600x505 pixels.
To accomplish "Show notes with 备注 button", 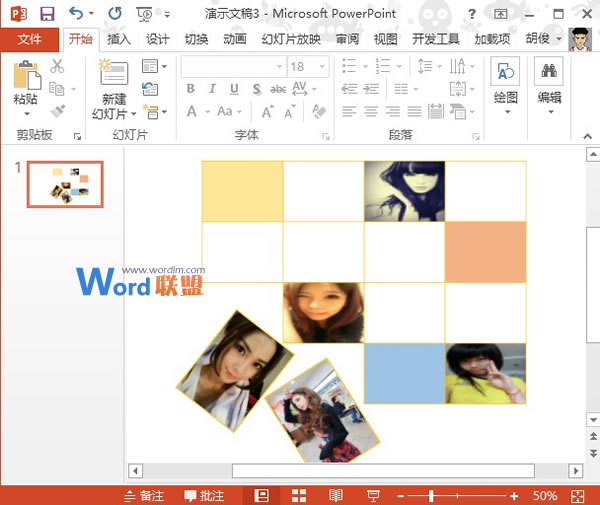I will click(x=144, y=496).
